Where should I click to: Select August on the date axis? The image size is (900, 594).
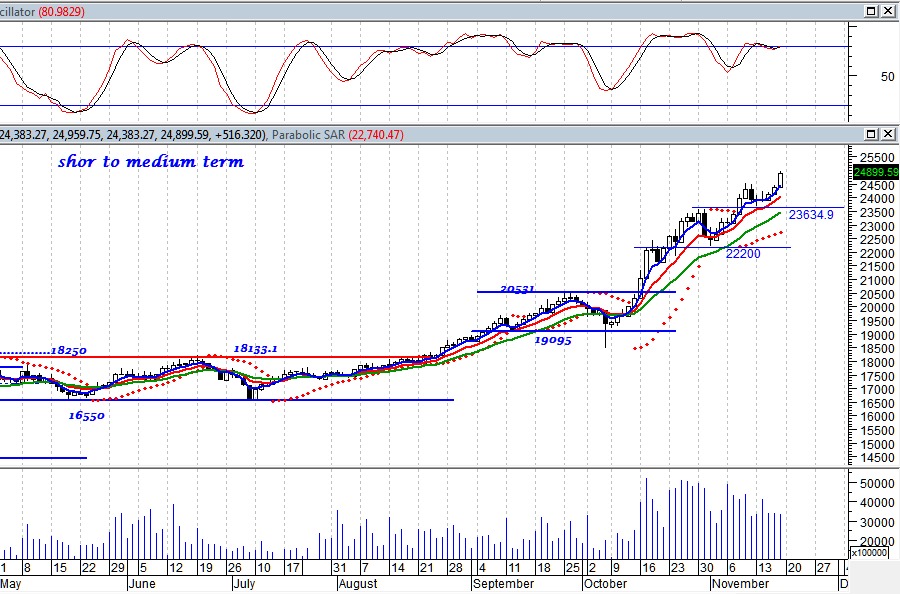pos(359,583)
